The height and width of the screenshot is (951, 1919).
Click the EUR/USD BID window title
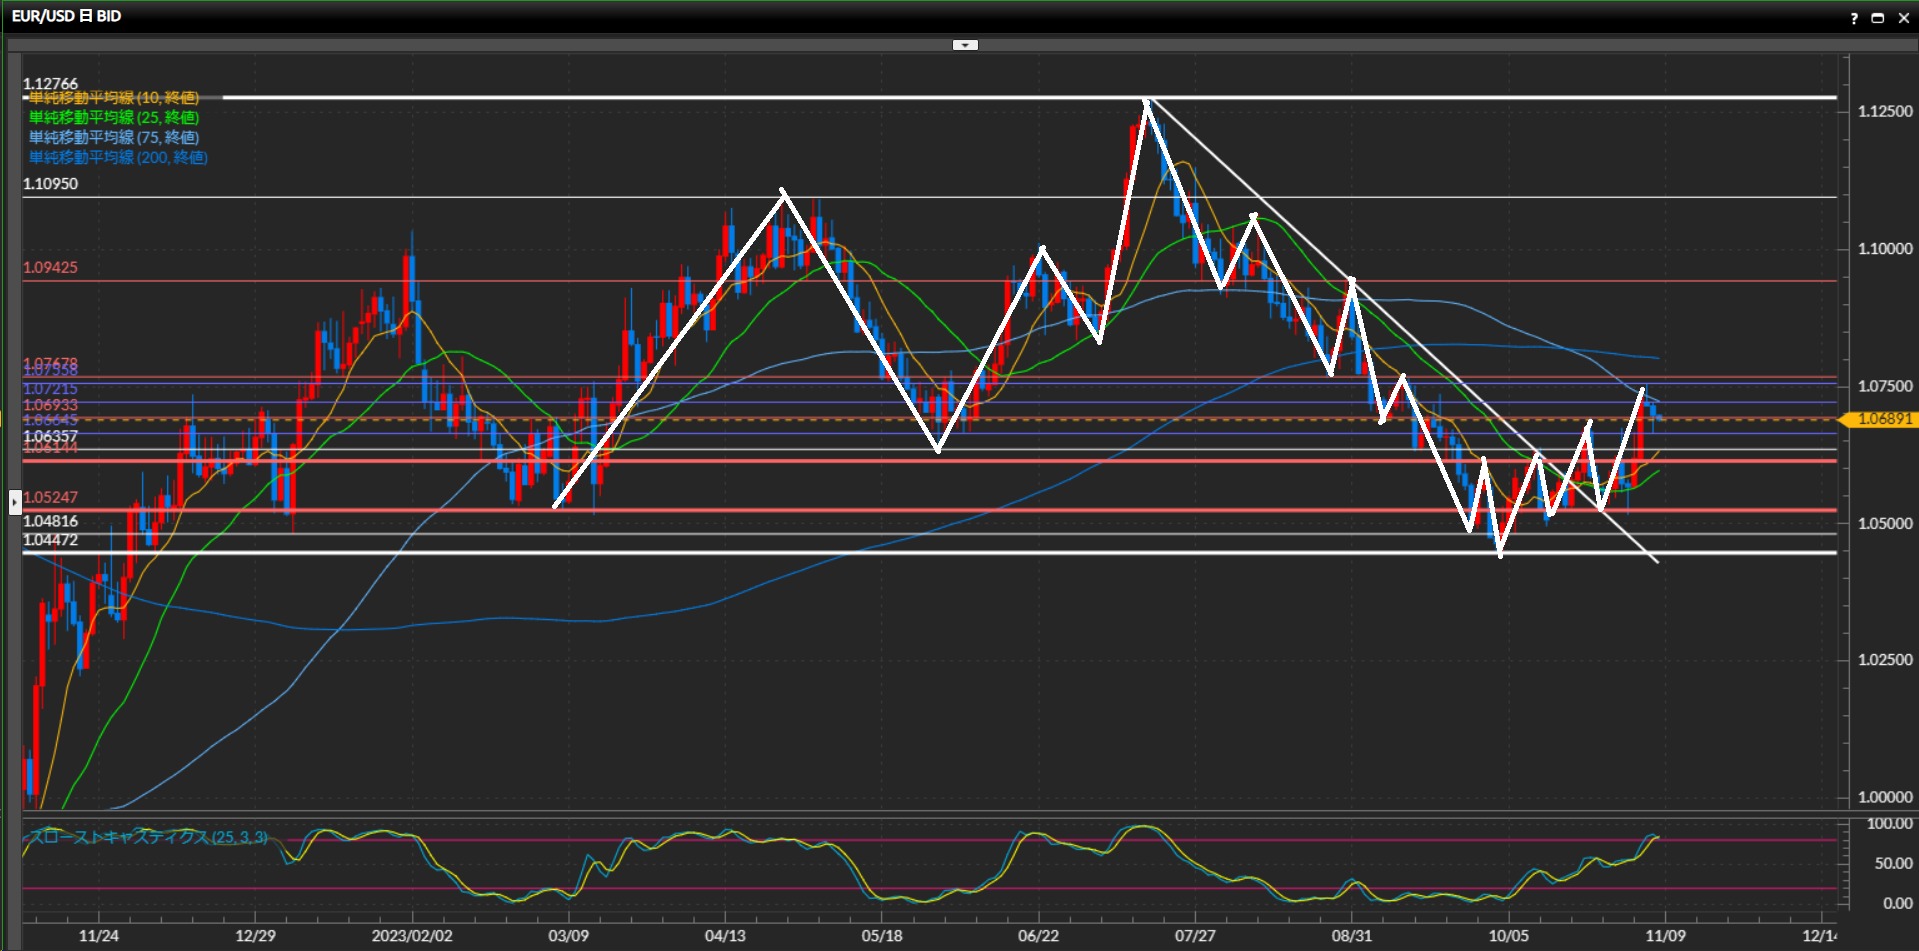point(66,16)
